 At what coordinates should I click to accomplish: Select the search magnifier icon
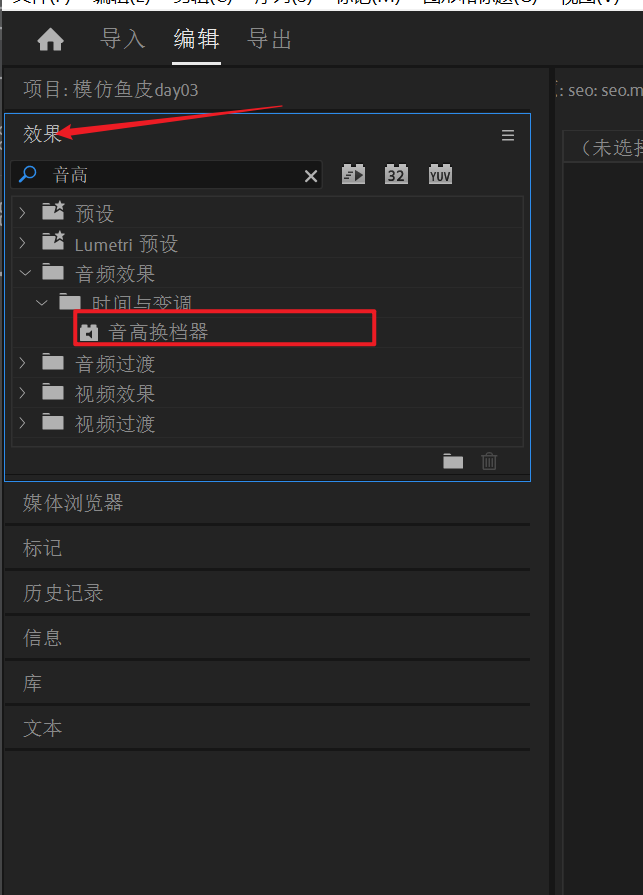point(27,174)
